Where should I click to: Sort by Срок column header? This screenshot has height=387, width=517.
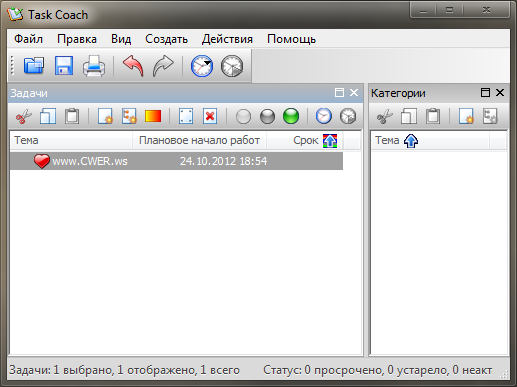click(x=305, y=140)
